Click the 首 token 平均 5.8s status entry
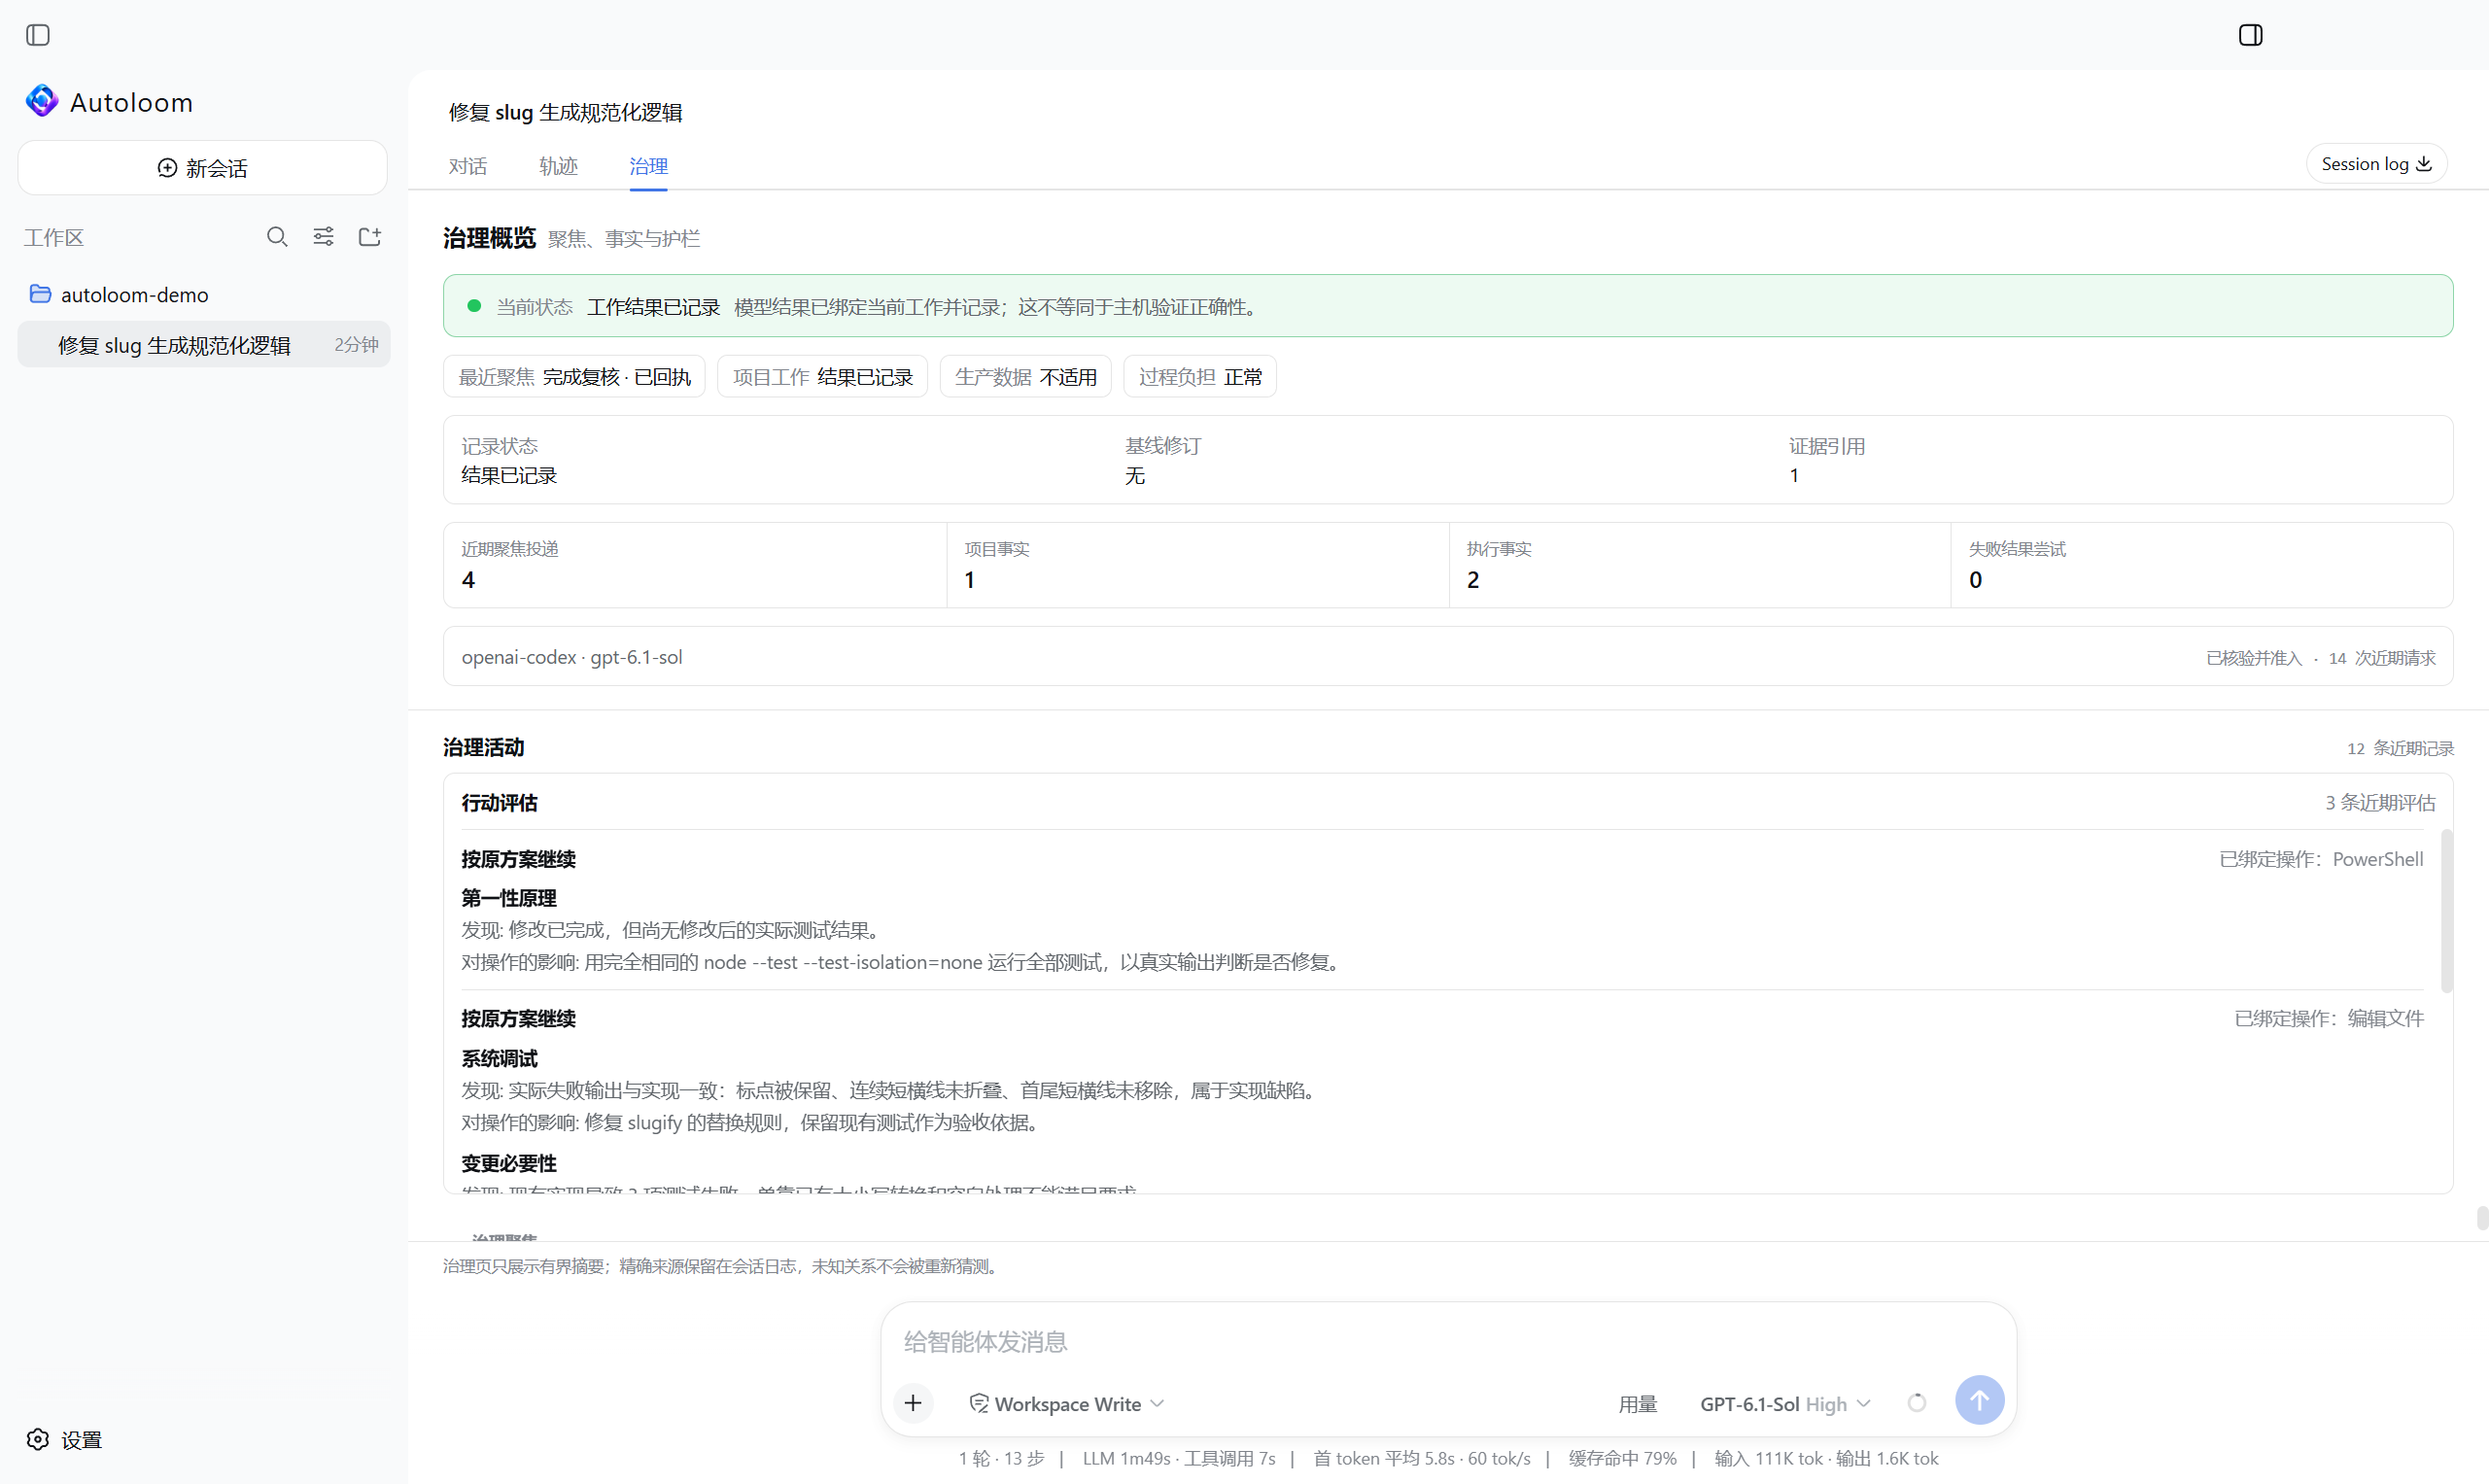This screenshot has height=1484, width=2489. coord(1420,1458)
